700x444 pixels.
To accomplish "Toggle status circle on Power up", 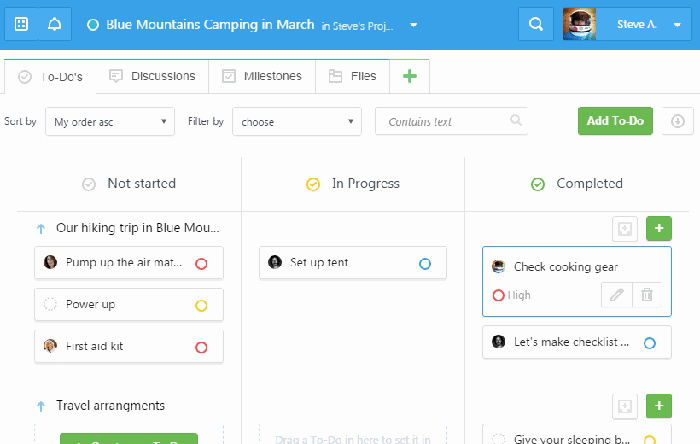I will click(201, 306).
